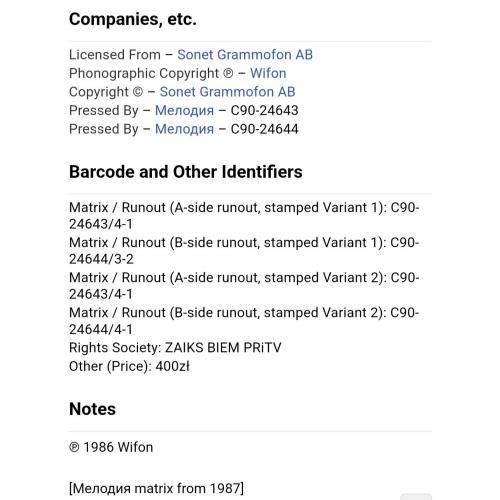Open Мелодия link beside C90-24643
Image resolution: width=500 pixels, height=500 pixels.
[x=184, y=110]
